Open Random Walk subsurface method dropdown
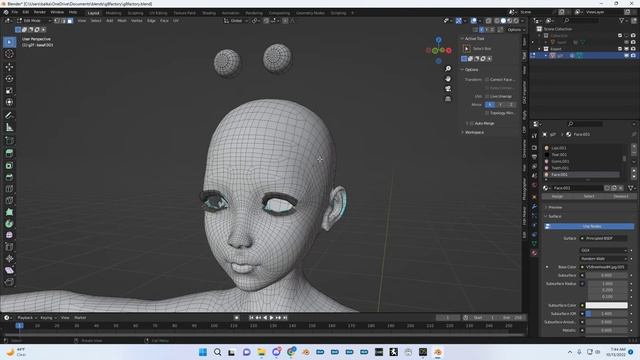 pos(603,258)
